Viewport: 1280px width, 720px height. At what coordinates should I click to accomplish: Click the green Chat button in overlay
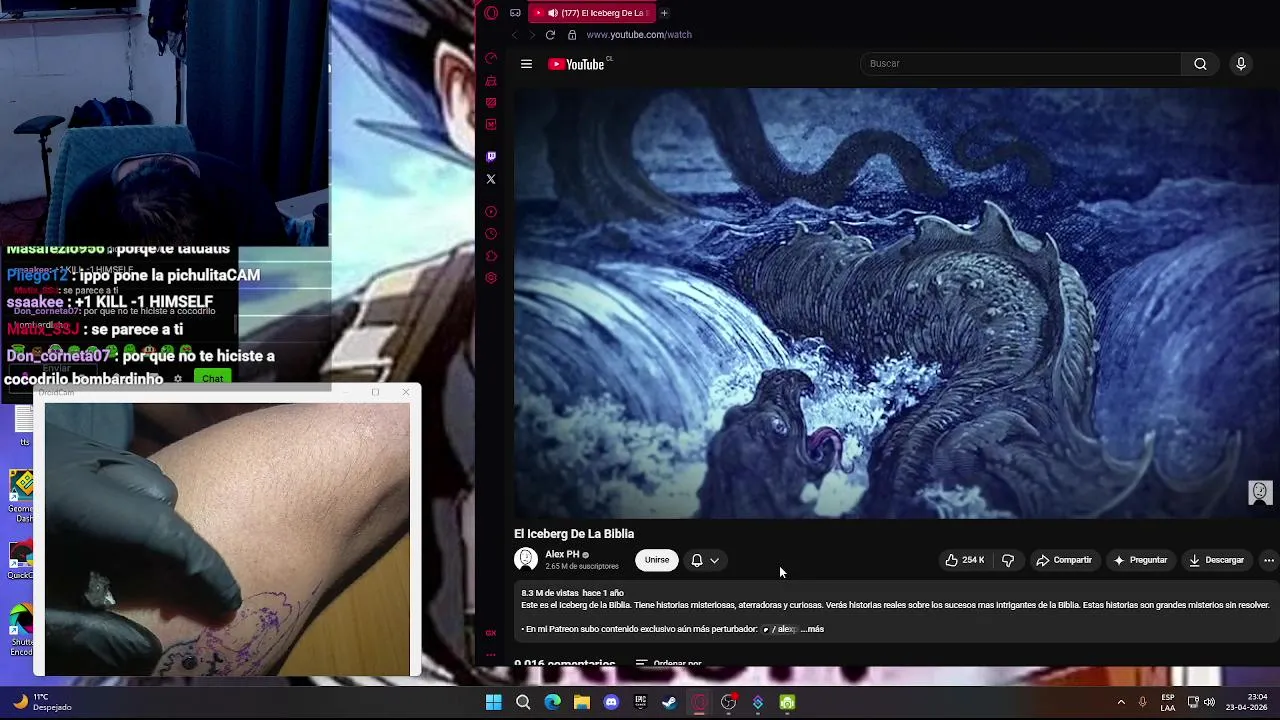point(213,379)
